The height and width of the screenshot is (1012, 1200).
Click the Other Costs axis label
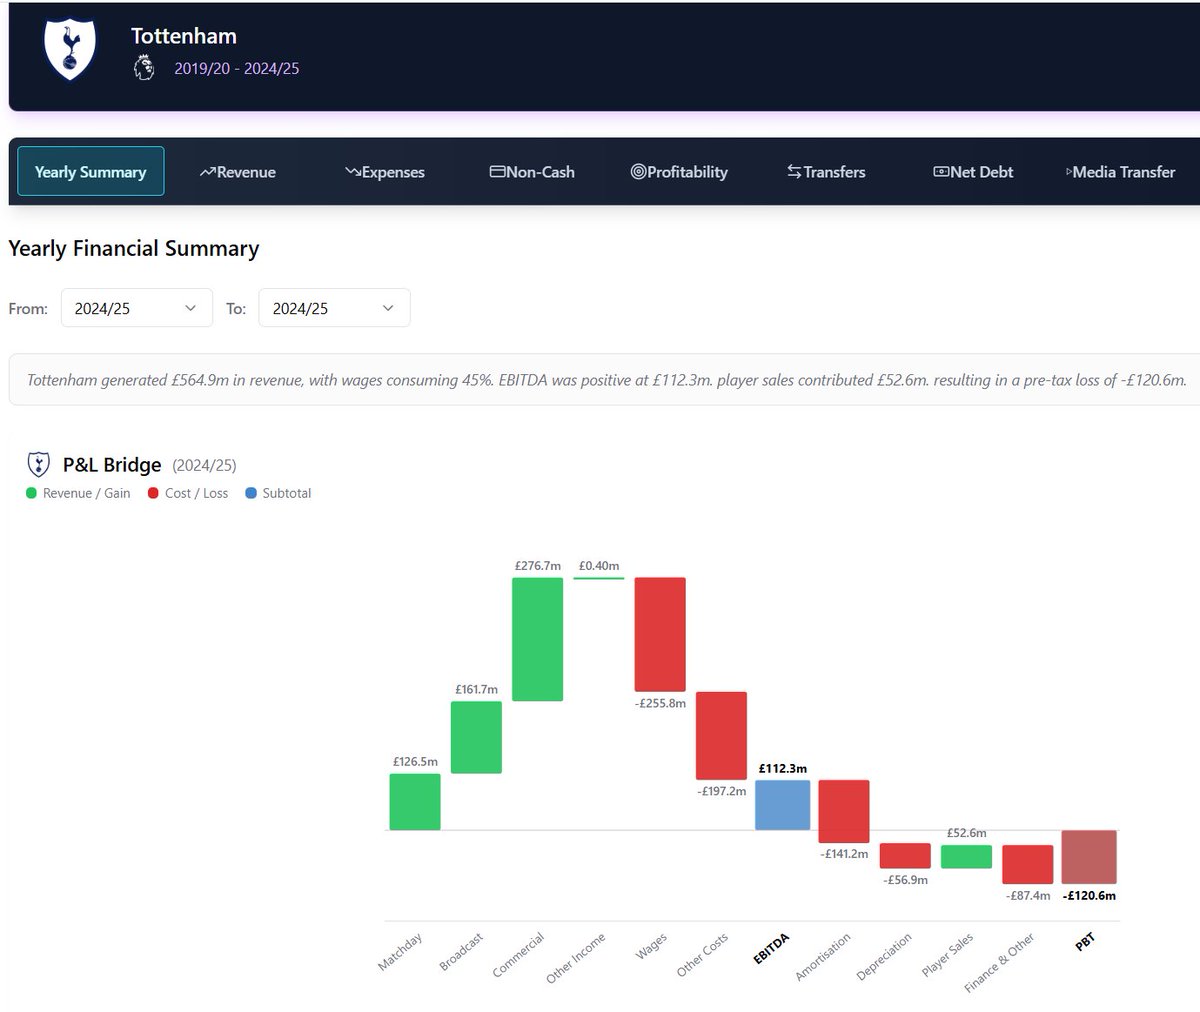[x=703, y=955]
